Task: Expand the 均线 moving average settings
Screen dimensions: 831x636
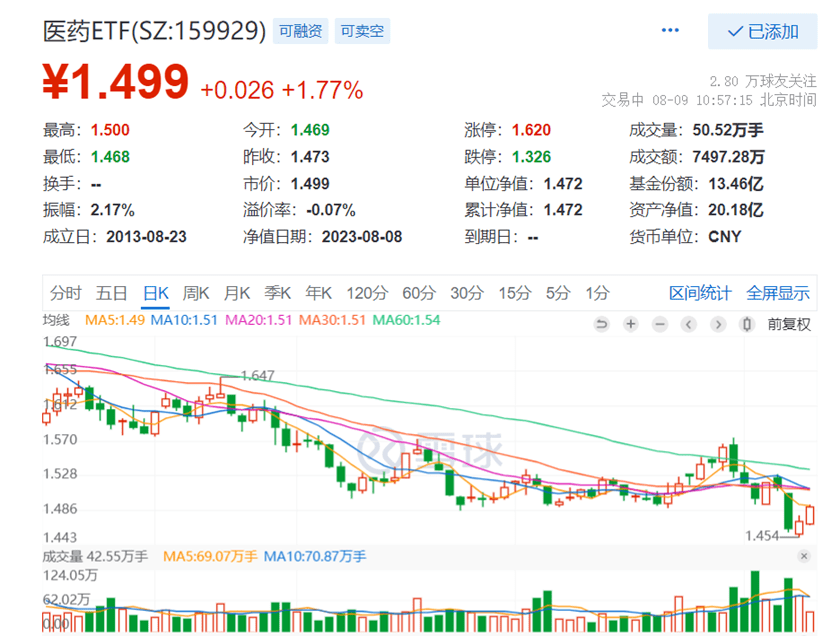Action: [x=56, y=320]
